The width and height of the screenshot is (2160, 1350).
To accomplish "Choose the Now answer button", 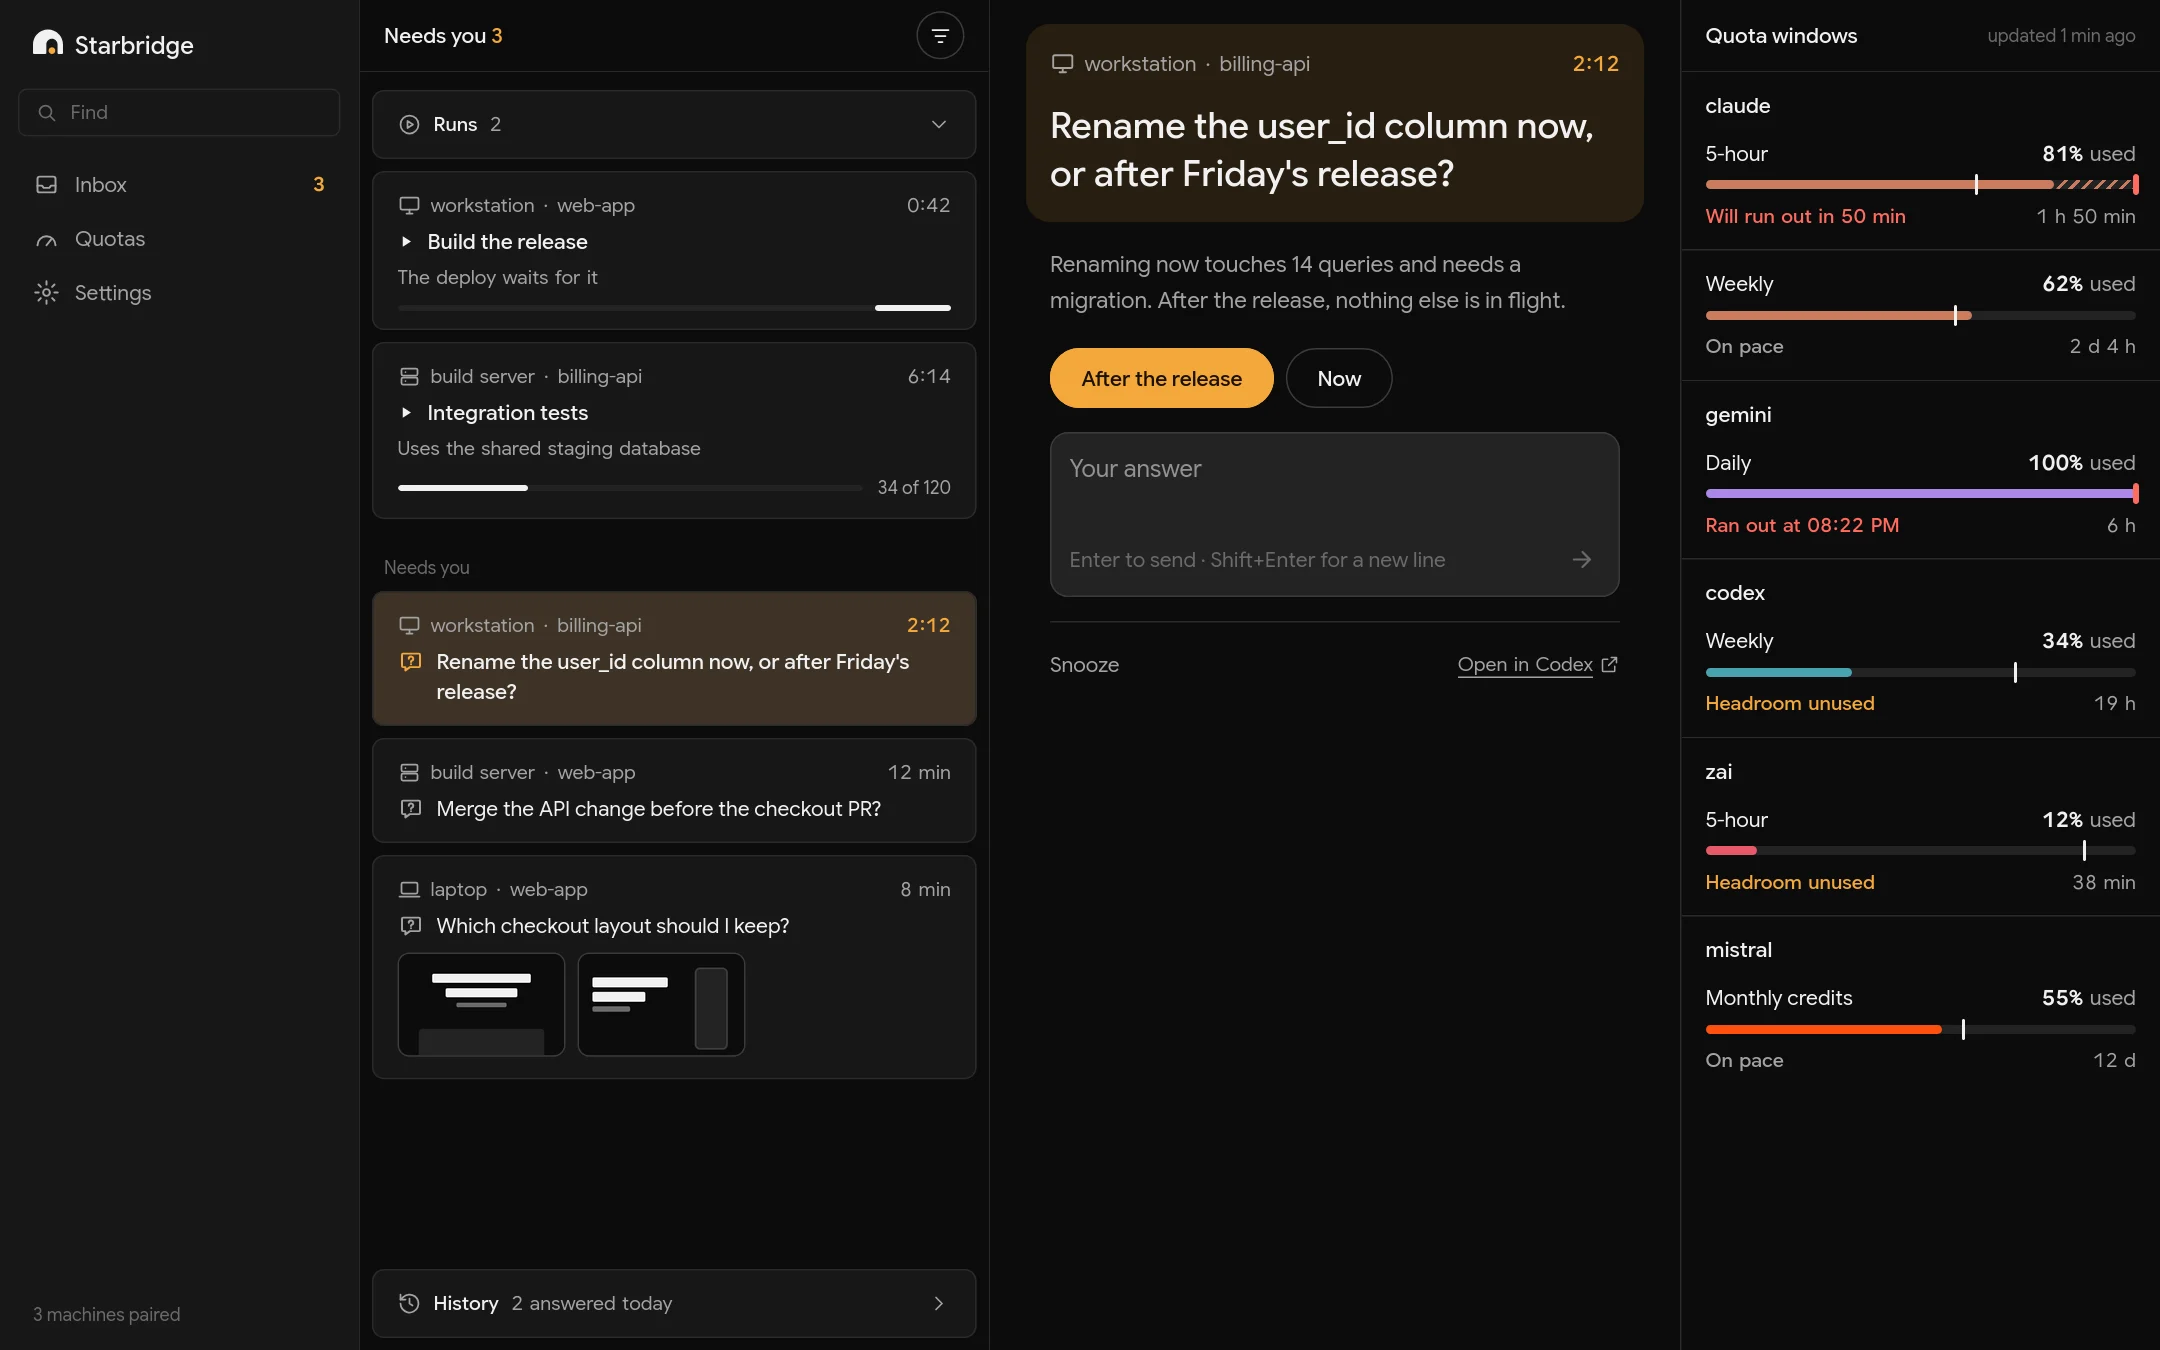I will tap(1338, 378).
